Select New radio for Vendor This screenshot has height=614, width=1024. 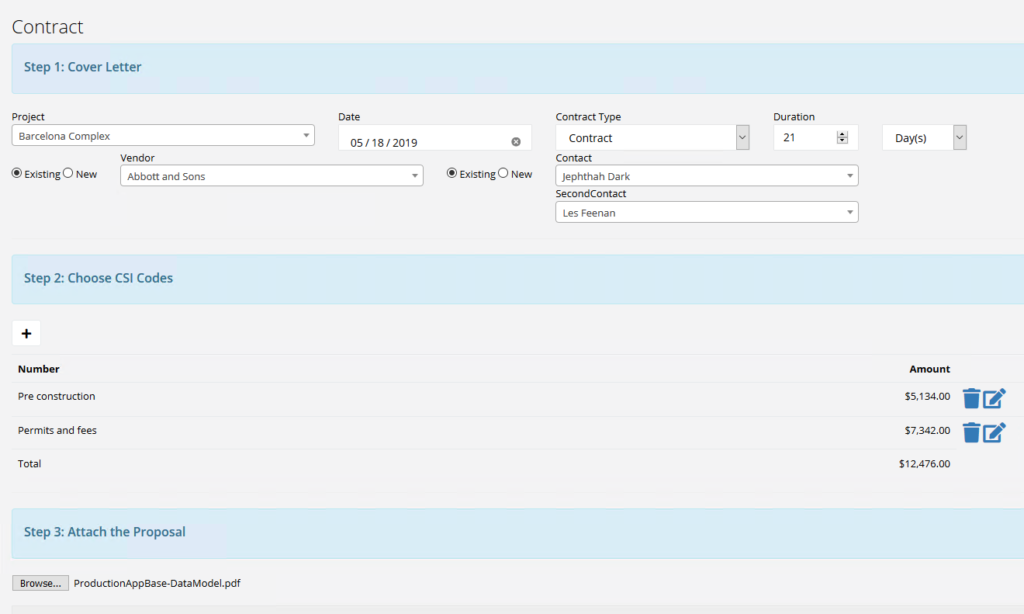(68, 173)
